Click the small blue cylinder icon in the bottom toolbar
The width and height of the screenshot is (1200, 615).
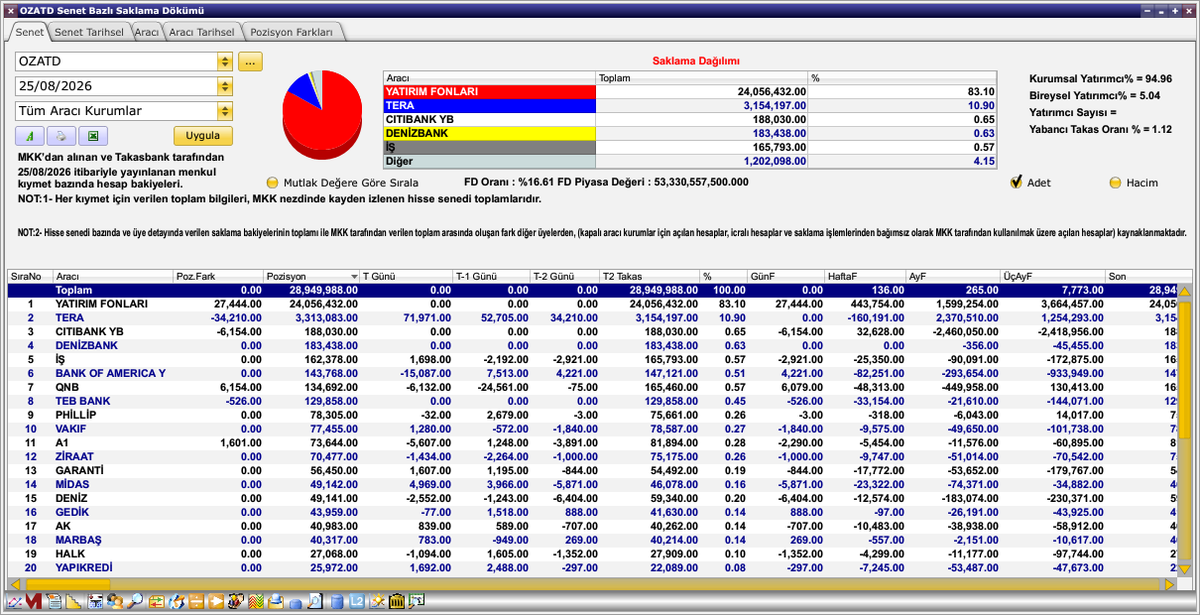[296, 603]
